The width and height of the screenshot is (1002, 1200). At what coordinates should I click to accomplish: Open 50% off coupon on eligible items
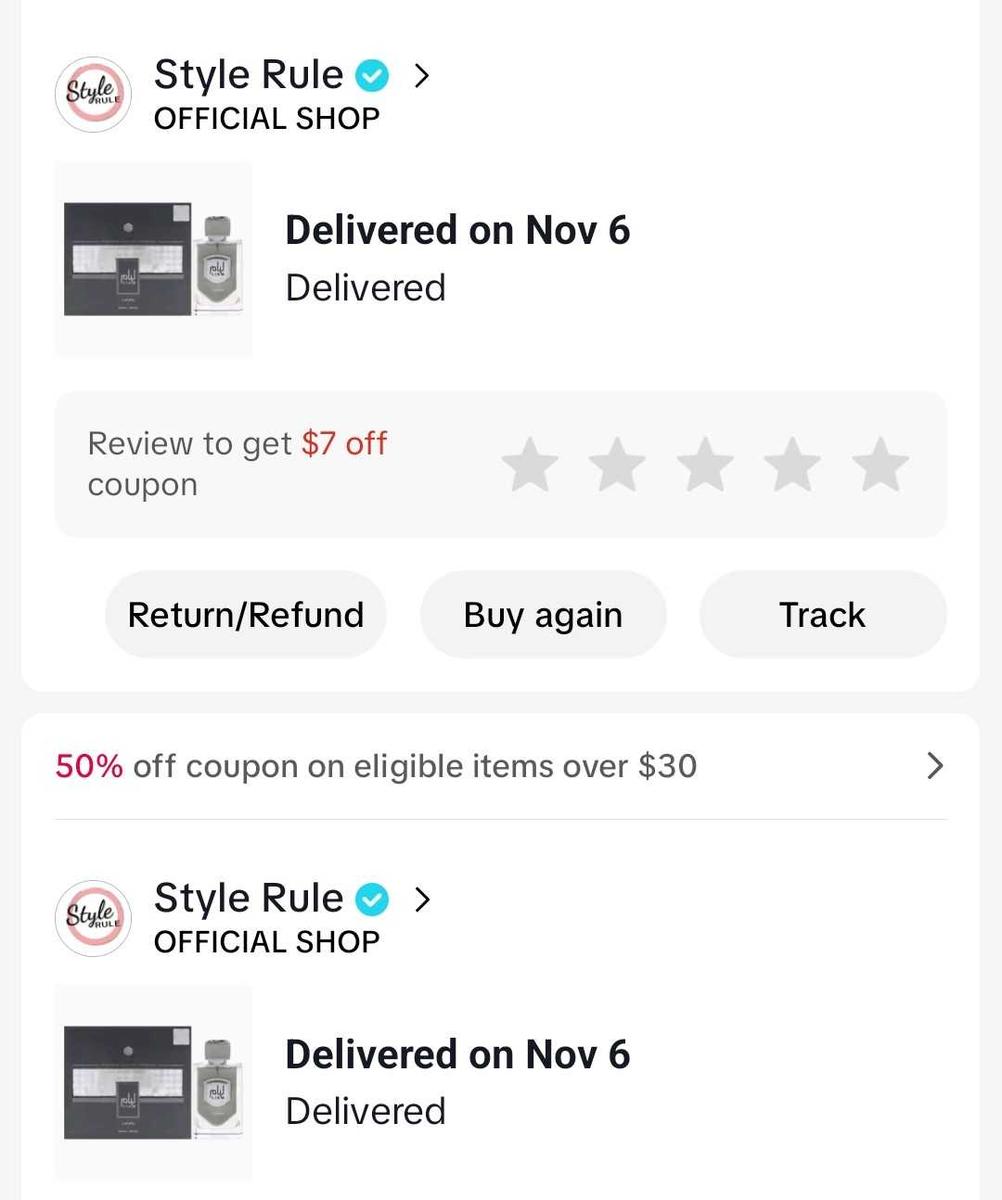tap(376, 766)
